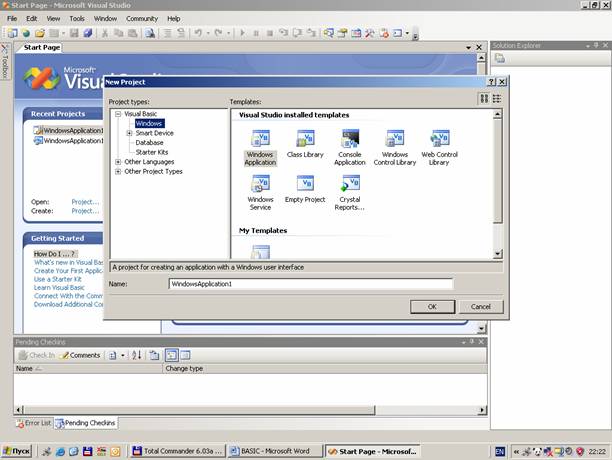Choose the Console Application template

coord(350,148)
